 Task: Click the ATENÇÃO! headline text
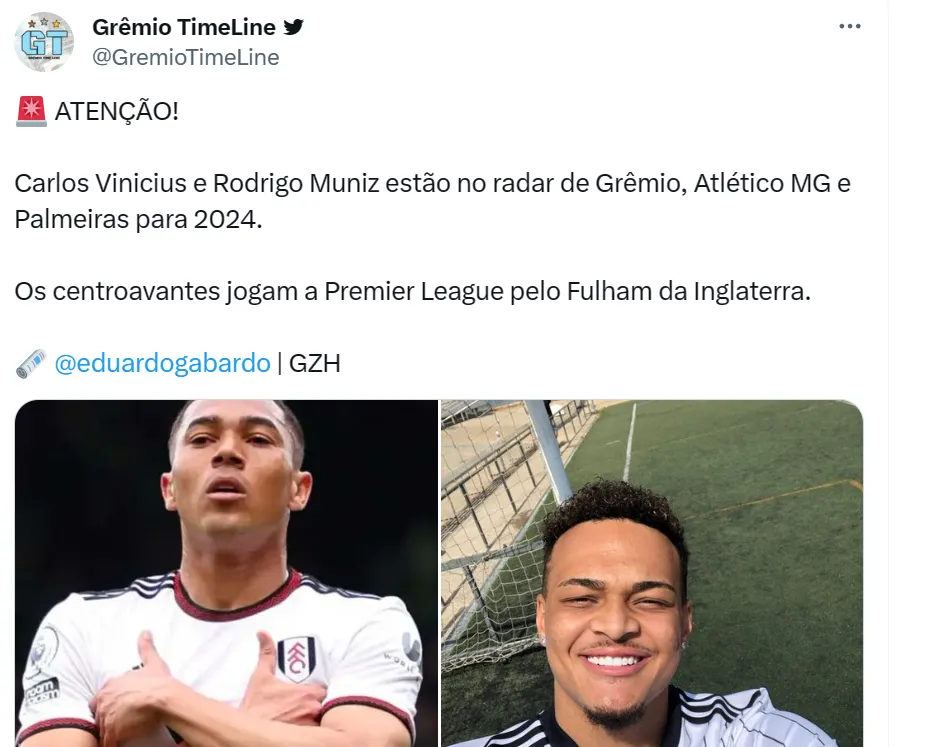(x=117, y=112)
